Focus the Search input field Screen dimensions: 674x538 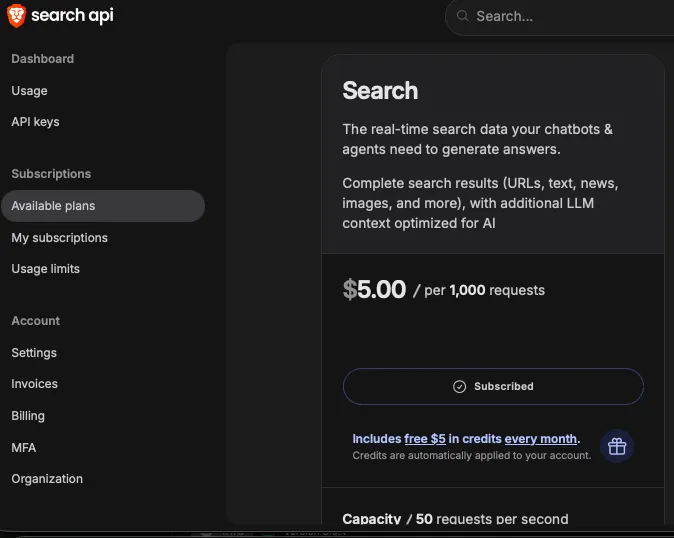[560, 16]
